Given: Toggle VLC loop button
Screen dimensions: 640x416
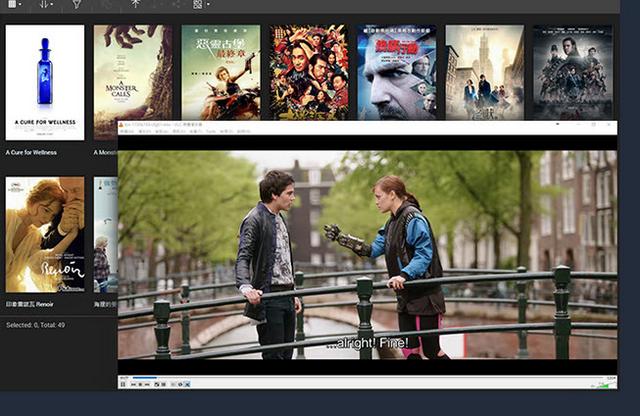Looking at the screenshot, I should (x=180, y=384).
